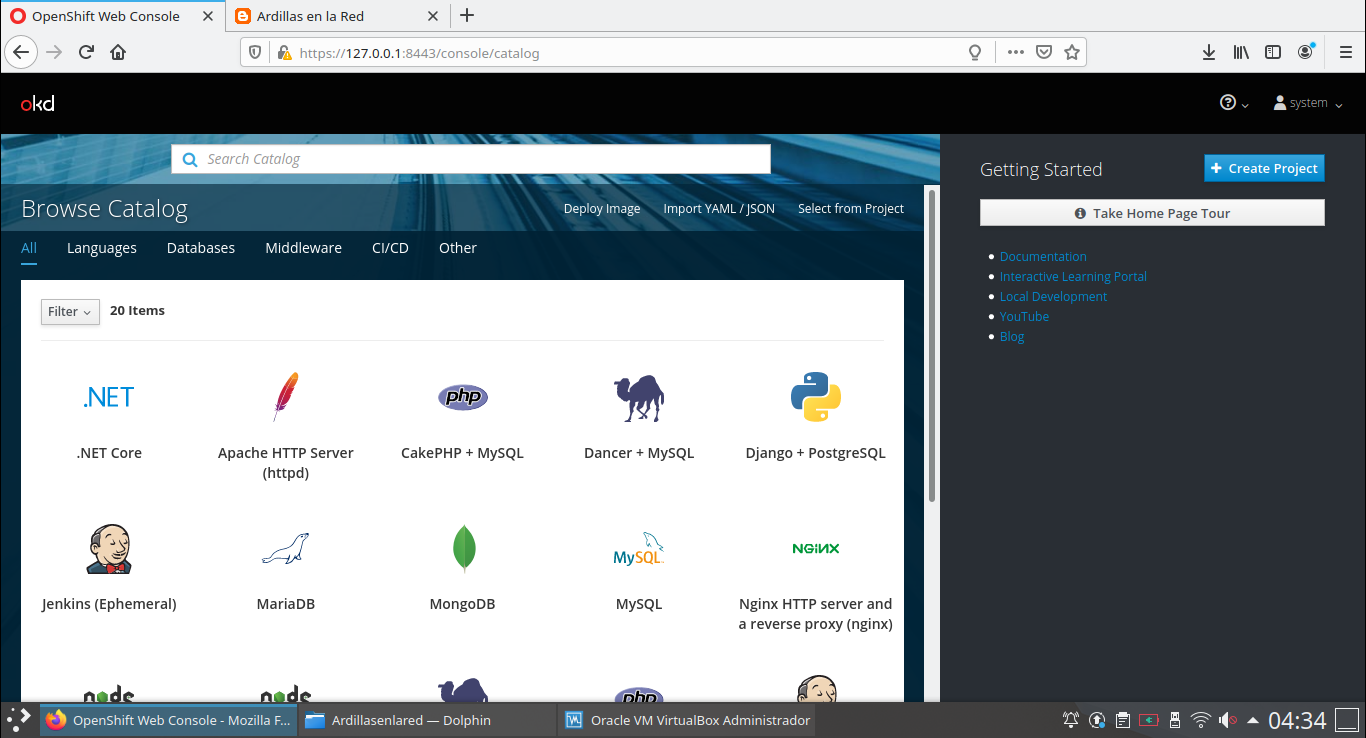1366x738 pixels.
Task: Open network wifi tray icon
Action: pyautogui.click(x=1201, y=720)
